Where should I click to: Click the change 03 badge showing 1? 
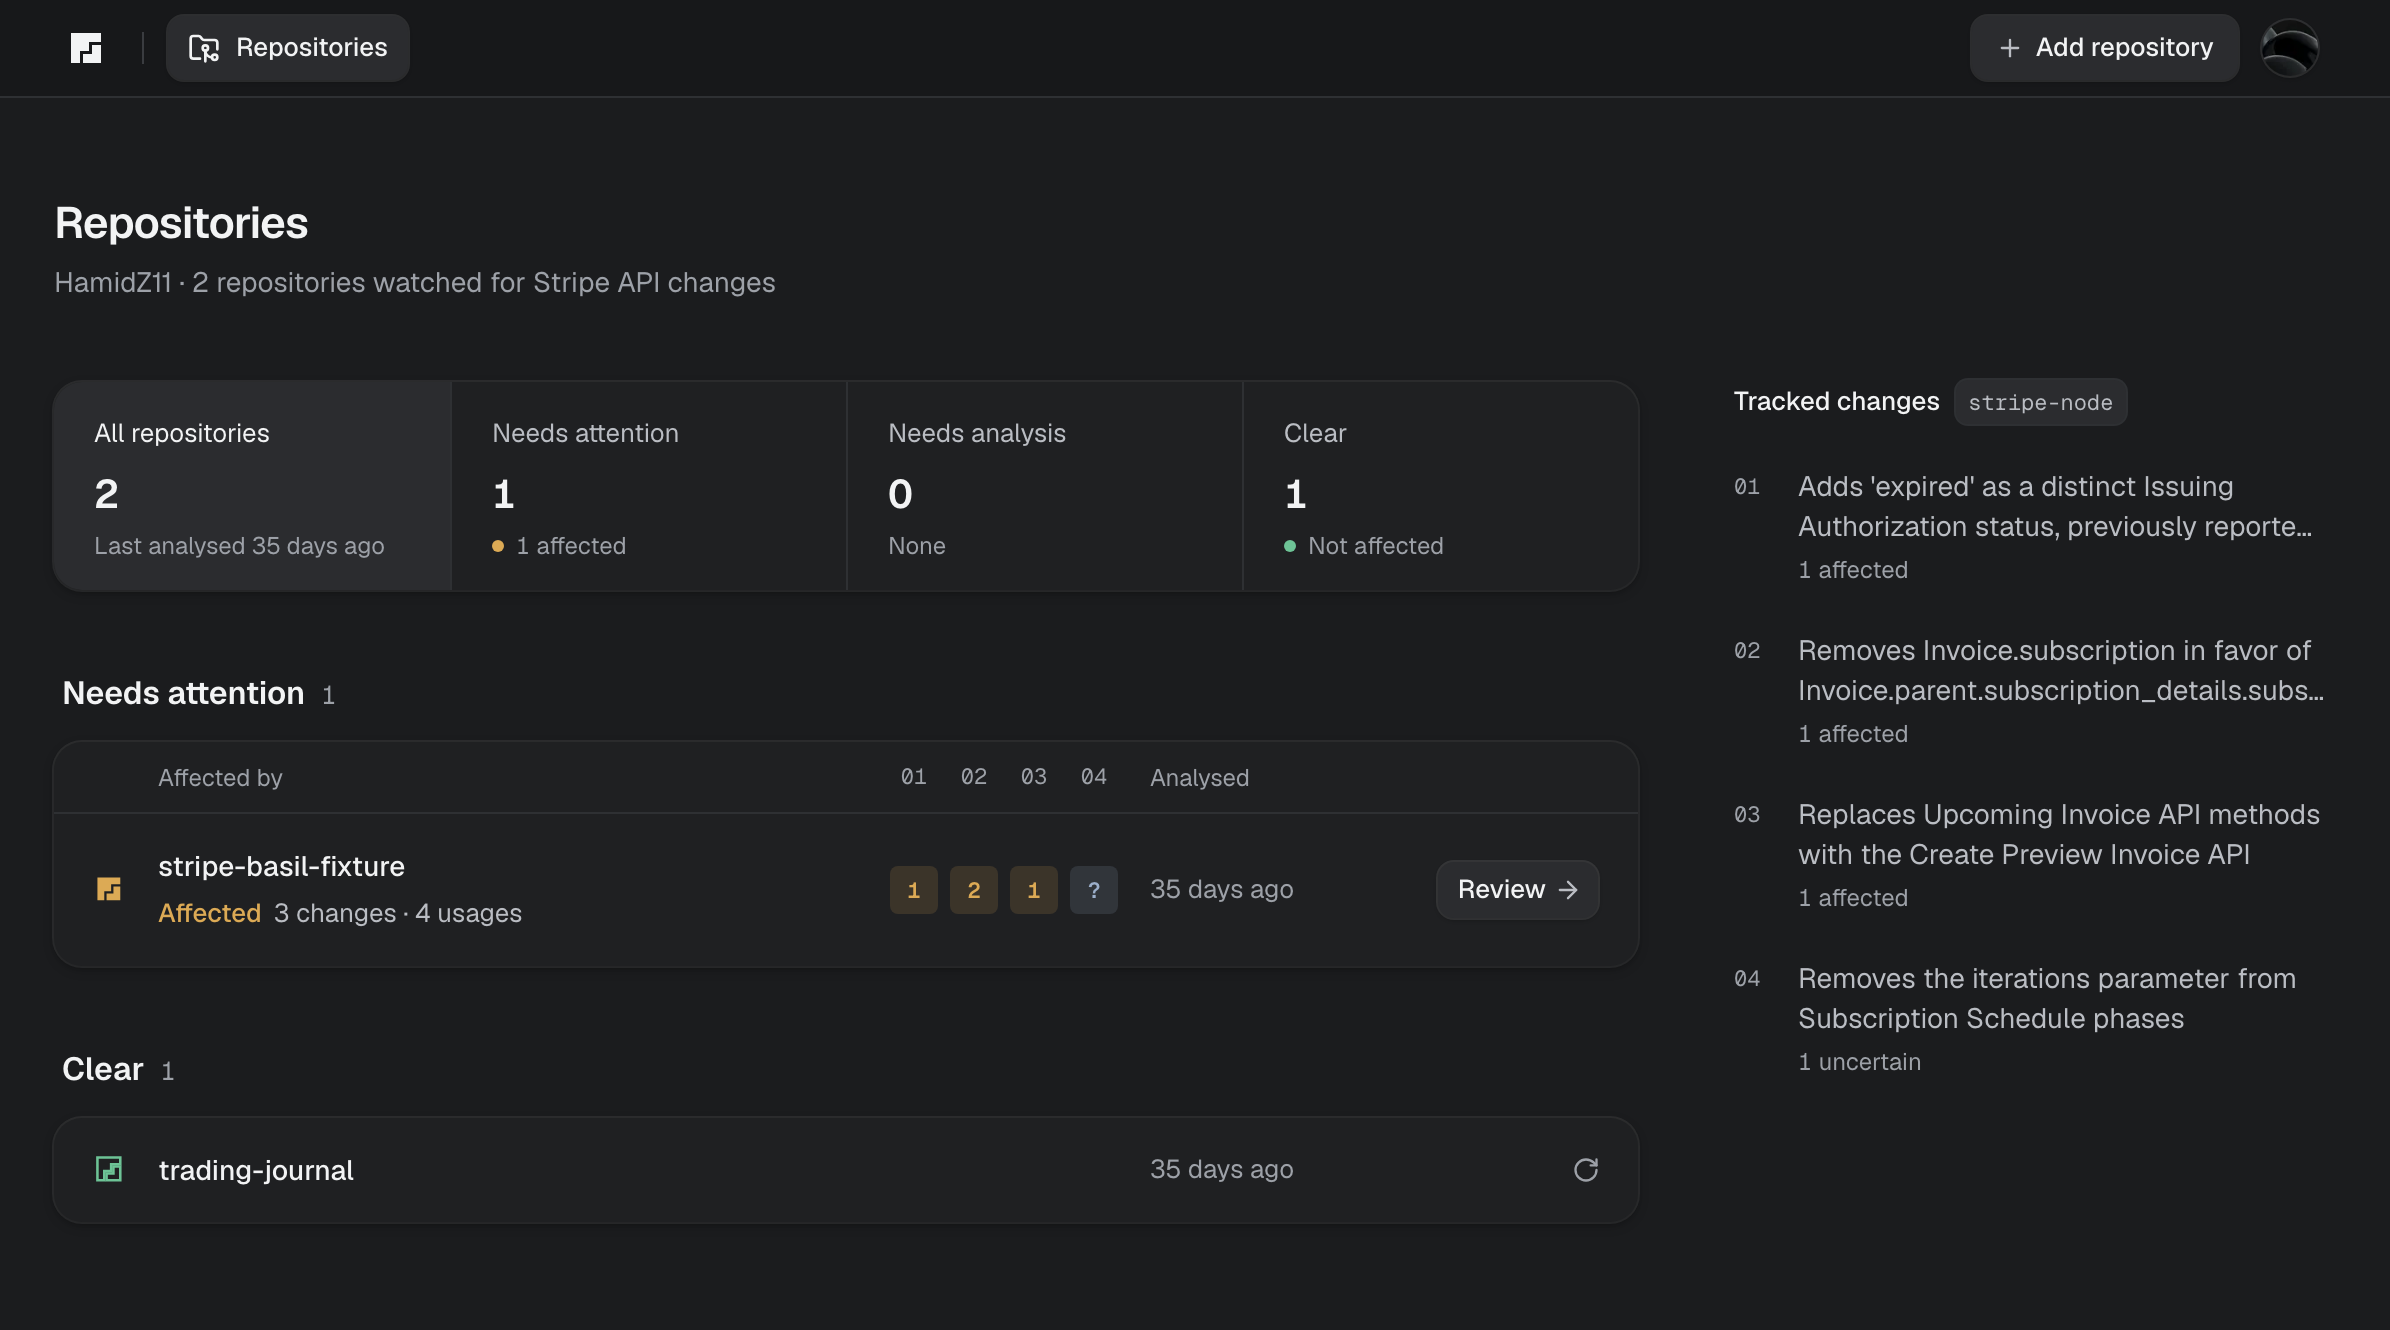[x=1034, y=890]
